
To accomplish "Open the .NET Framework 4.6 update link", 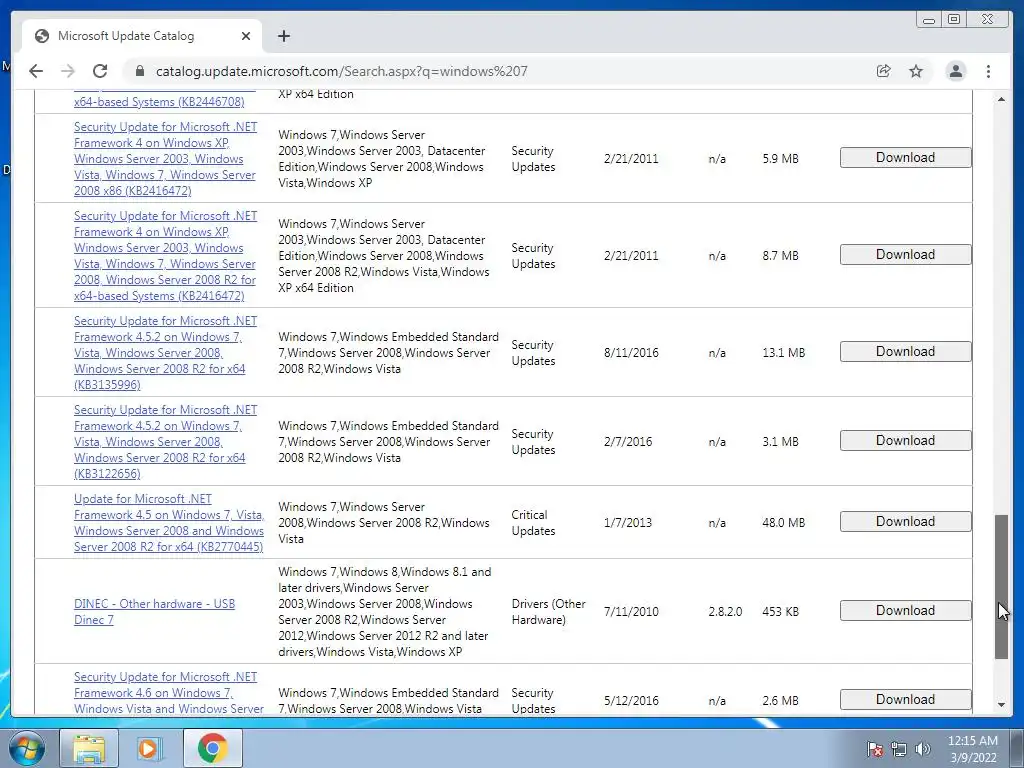I will 168,692.
